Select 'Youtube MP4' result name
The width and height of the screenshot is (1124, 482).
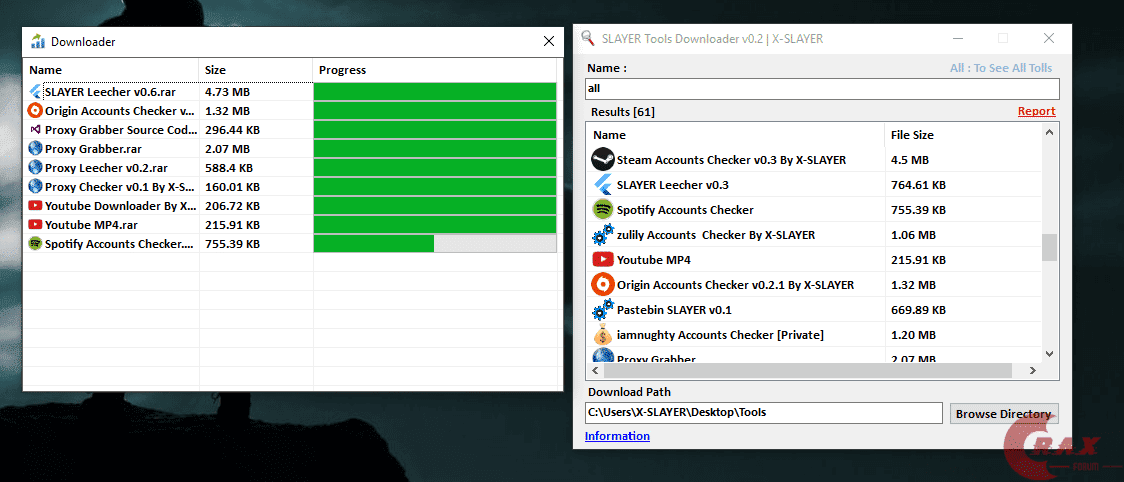click(654, 260)
